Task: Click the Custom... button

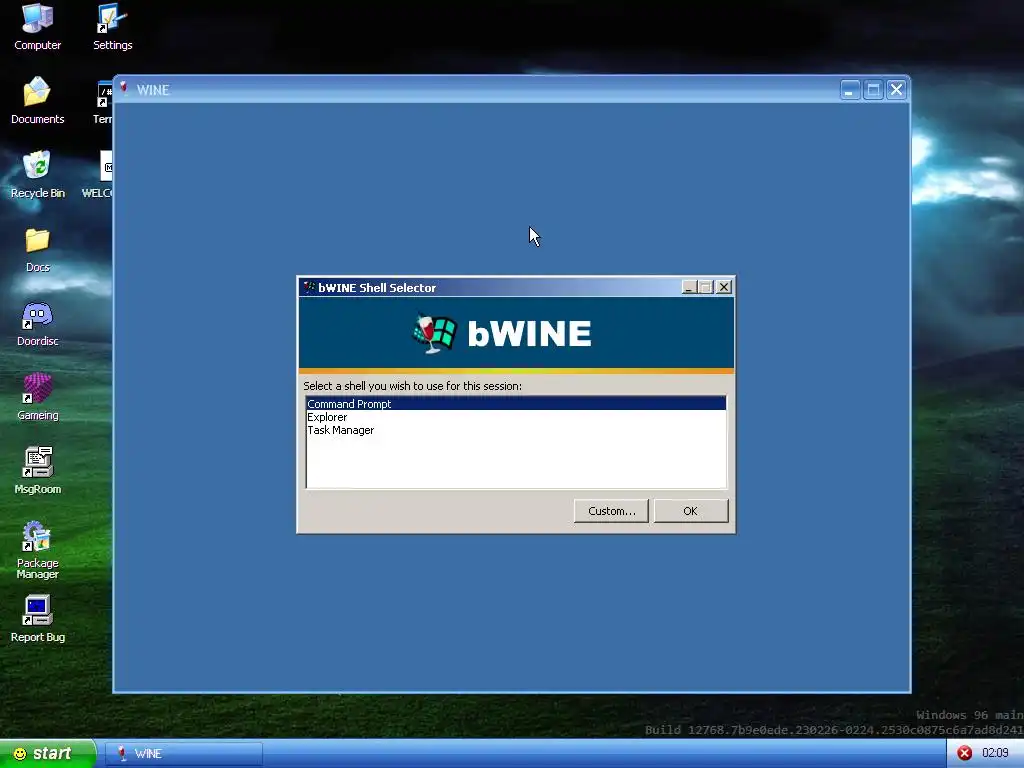Action: coord(611,511)
